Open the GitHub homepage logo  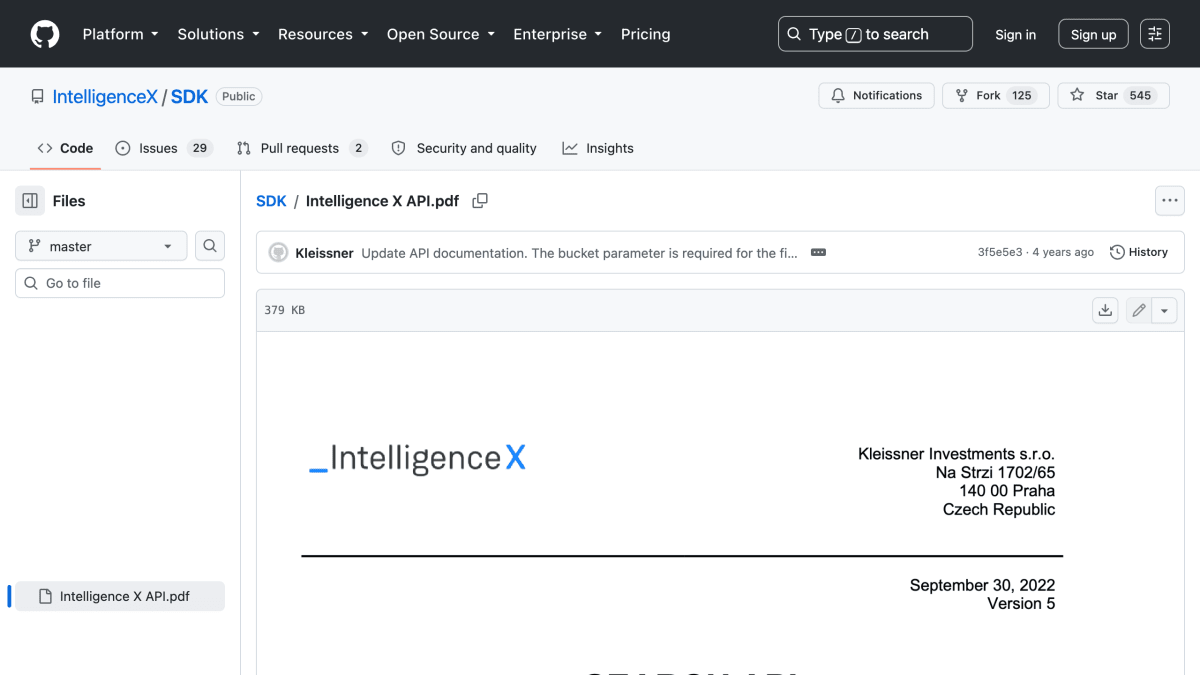(x=45, y=34)
